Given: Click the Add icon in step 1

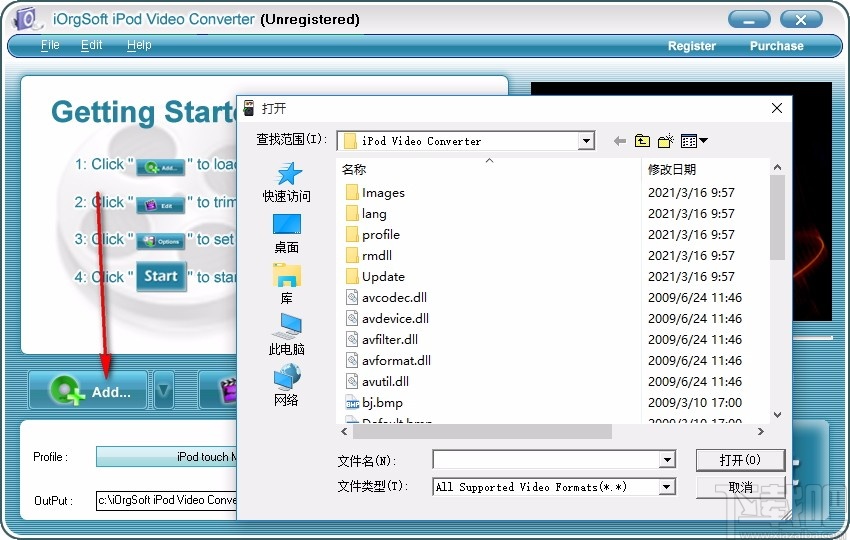Looking at the screenshot, I should point(160,167).
